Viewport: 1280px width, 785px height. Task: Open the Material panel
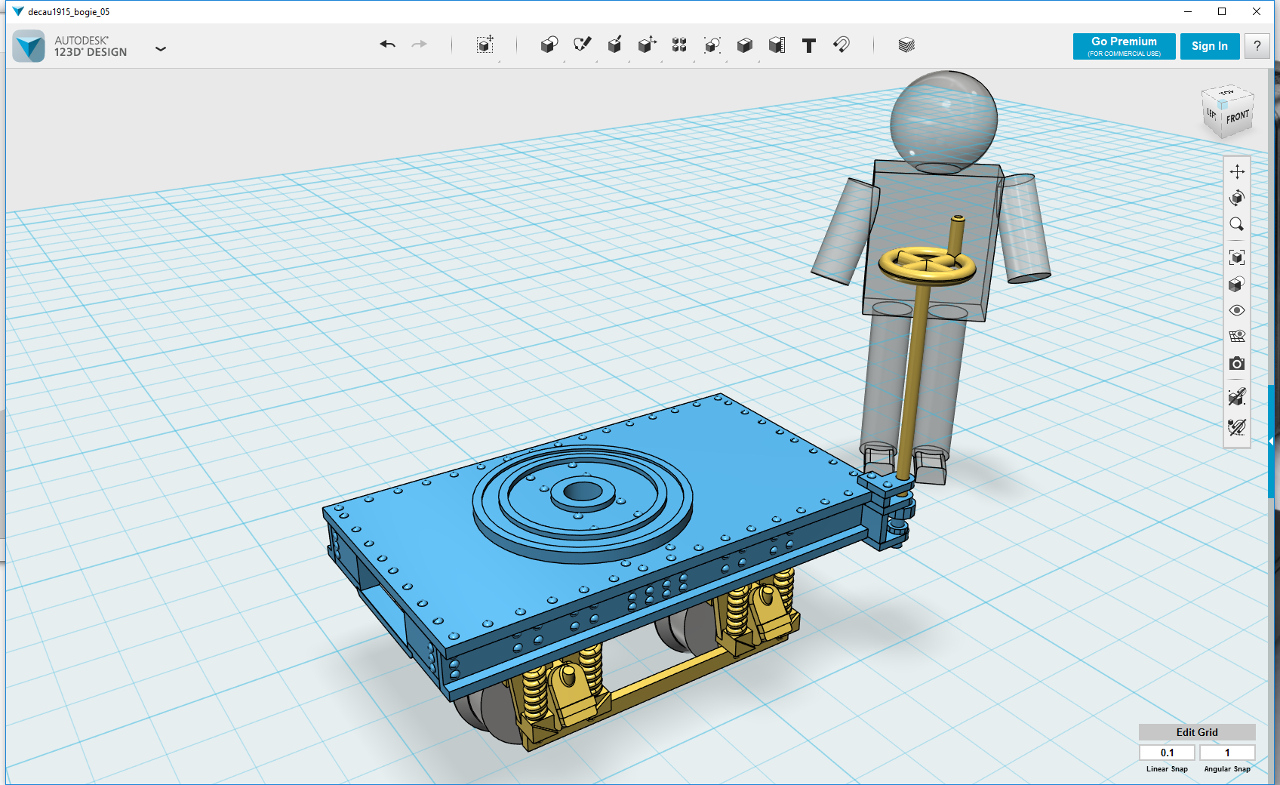click(906, 45)
